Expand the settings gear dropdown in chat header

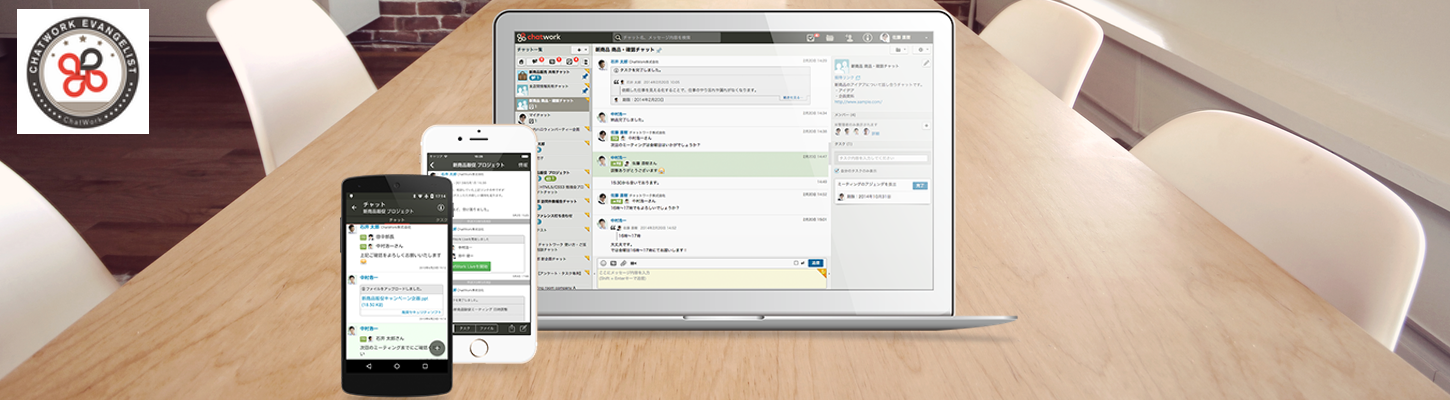922,49
